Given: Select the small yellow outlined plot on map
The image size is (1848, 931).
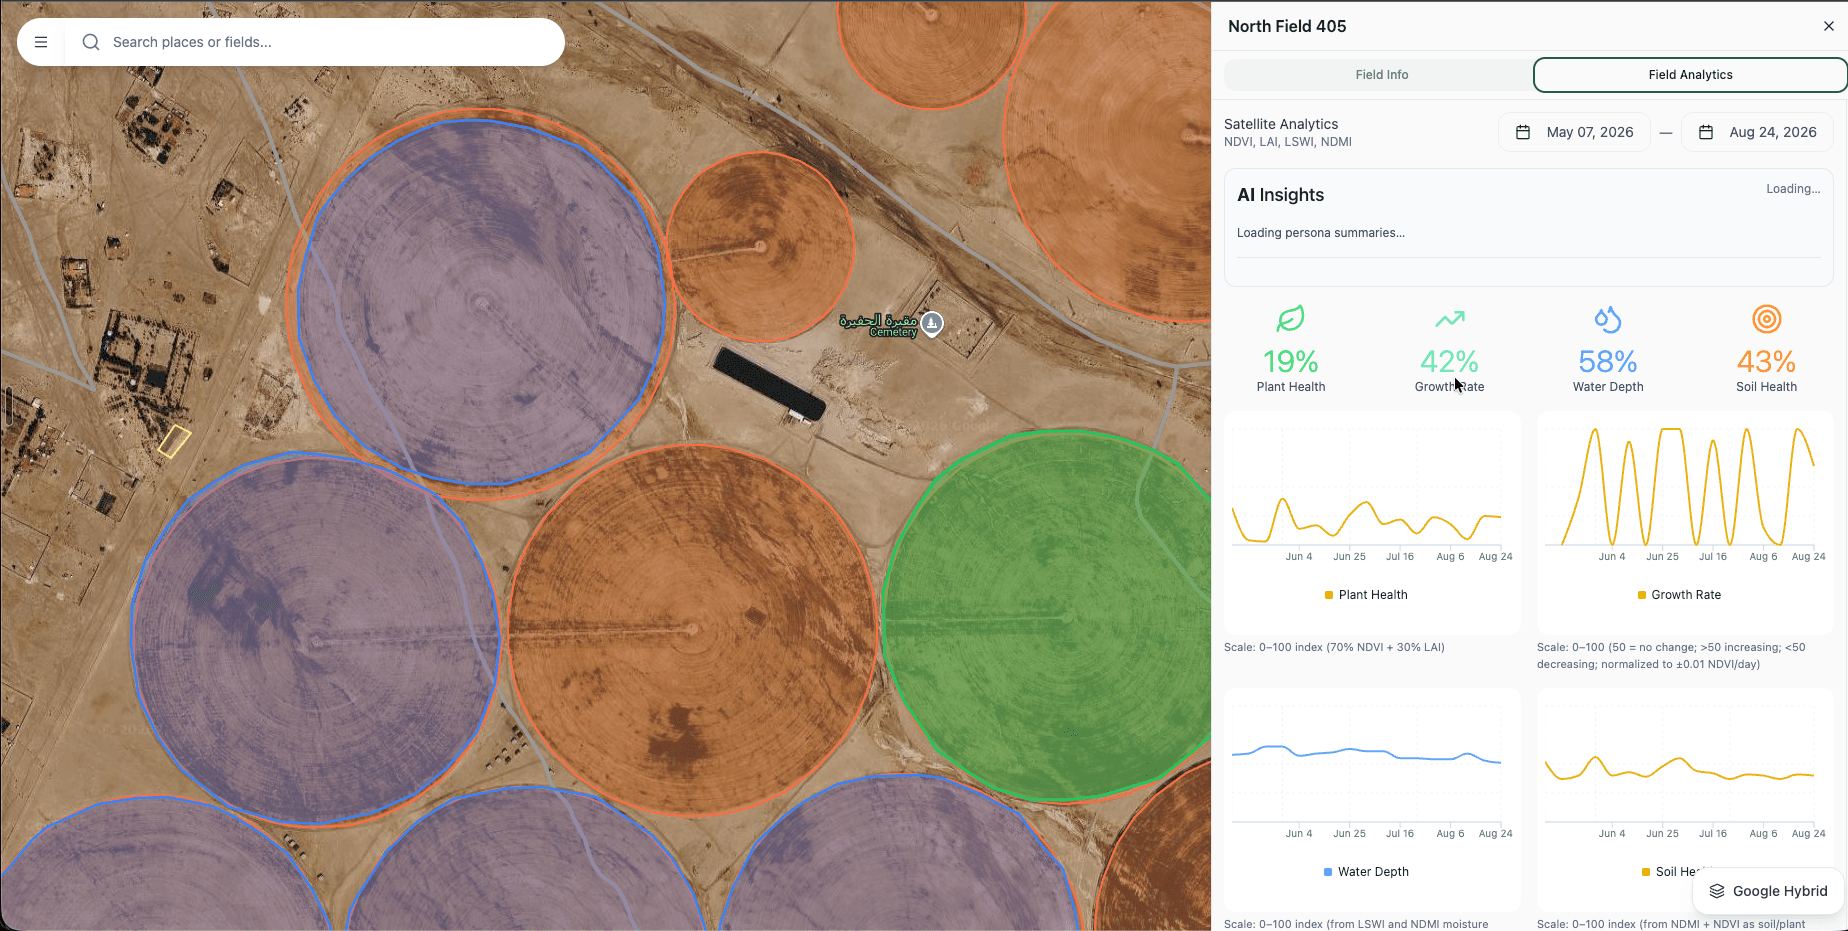Looking at the screenshot, I should pyautogui.click(x=174, y=441).
